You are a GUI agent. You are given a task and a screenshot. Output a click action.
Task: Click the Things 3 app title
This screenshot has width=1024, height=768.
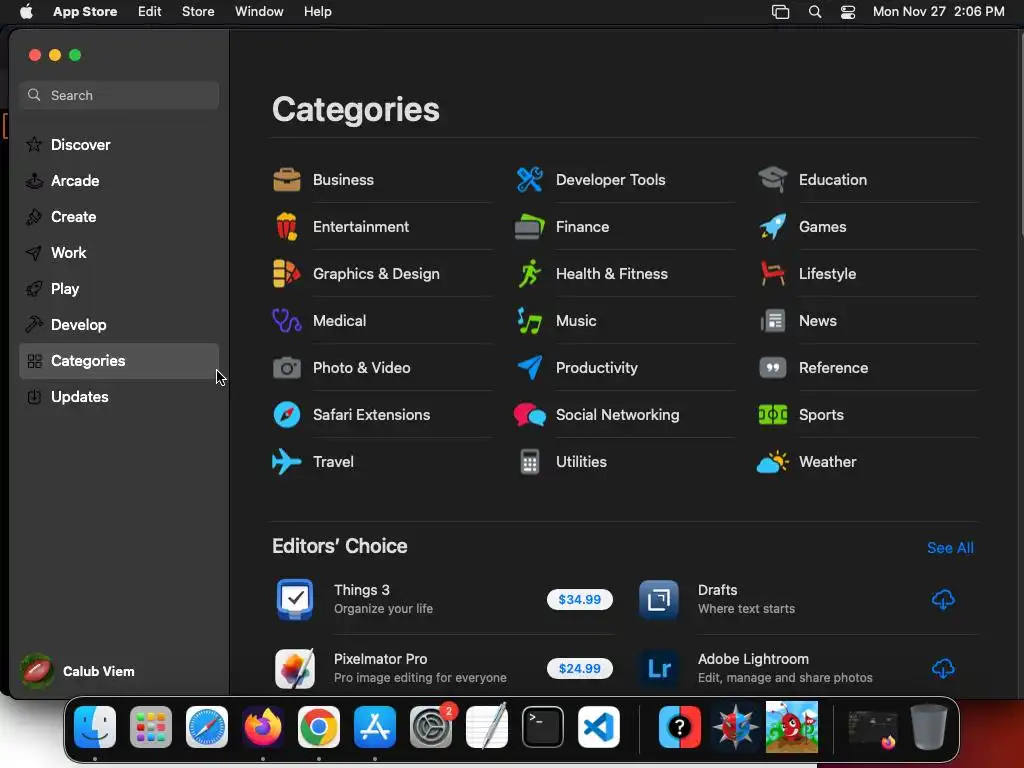point(362,590)
